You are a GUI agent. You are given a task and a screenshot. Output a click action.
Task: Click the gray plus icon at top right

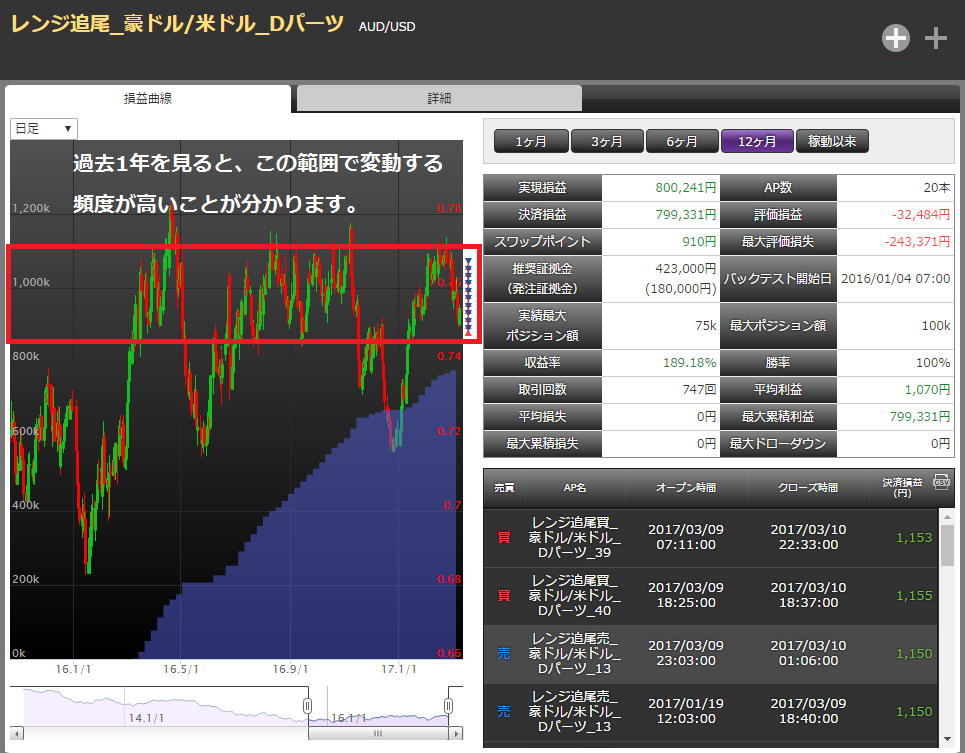(x=935, y=38)
